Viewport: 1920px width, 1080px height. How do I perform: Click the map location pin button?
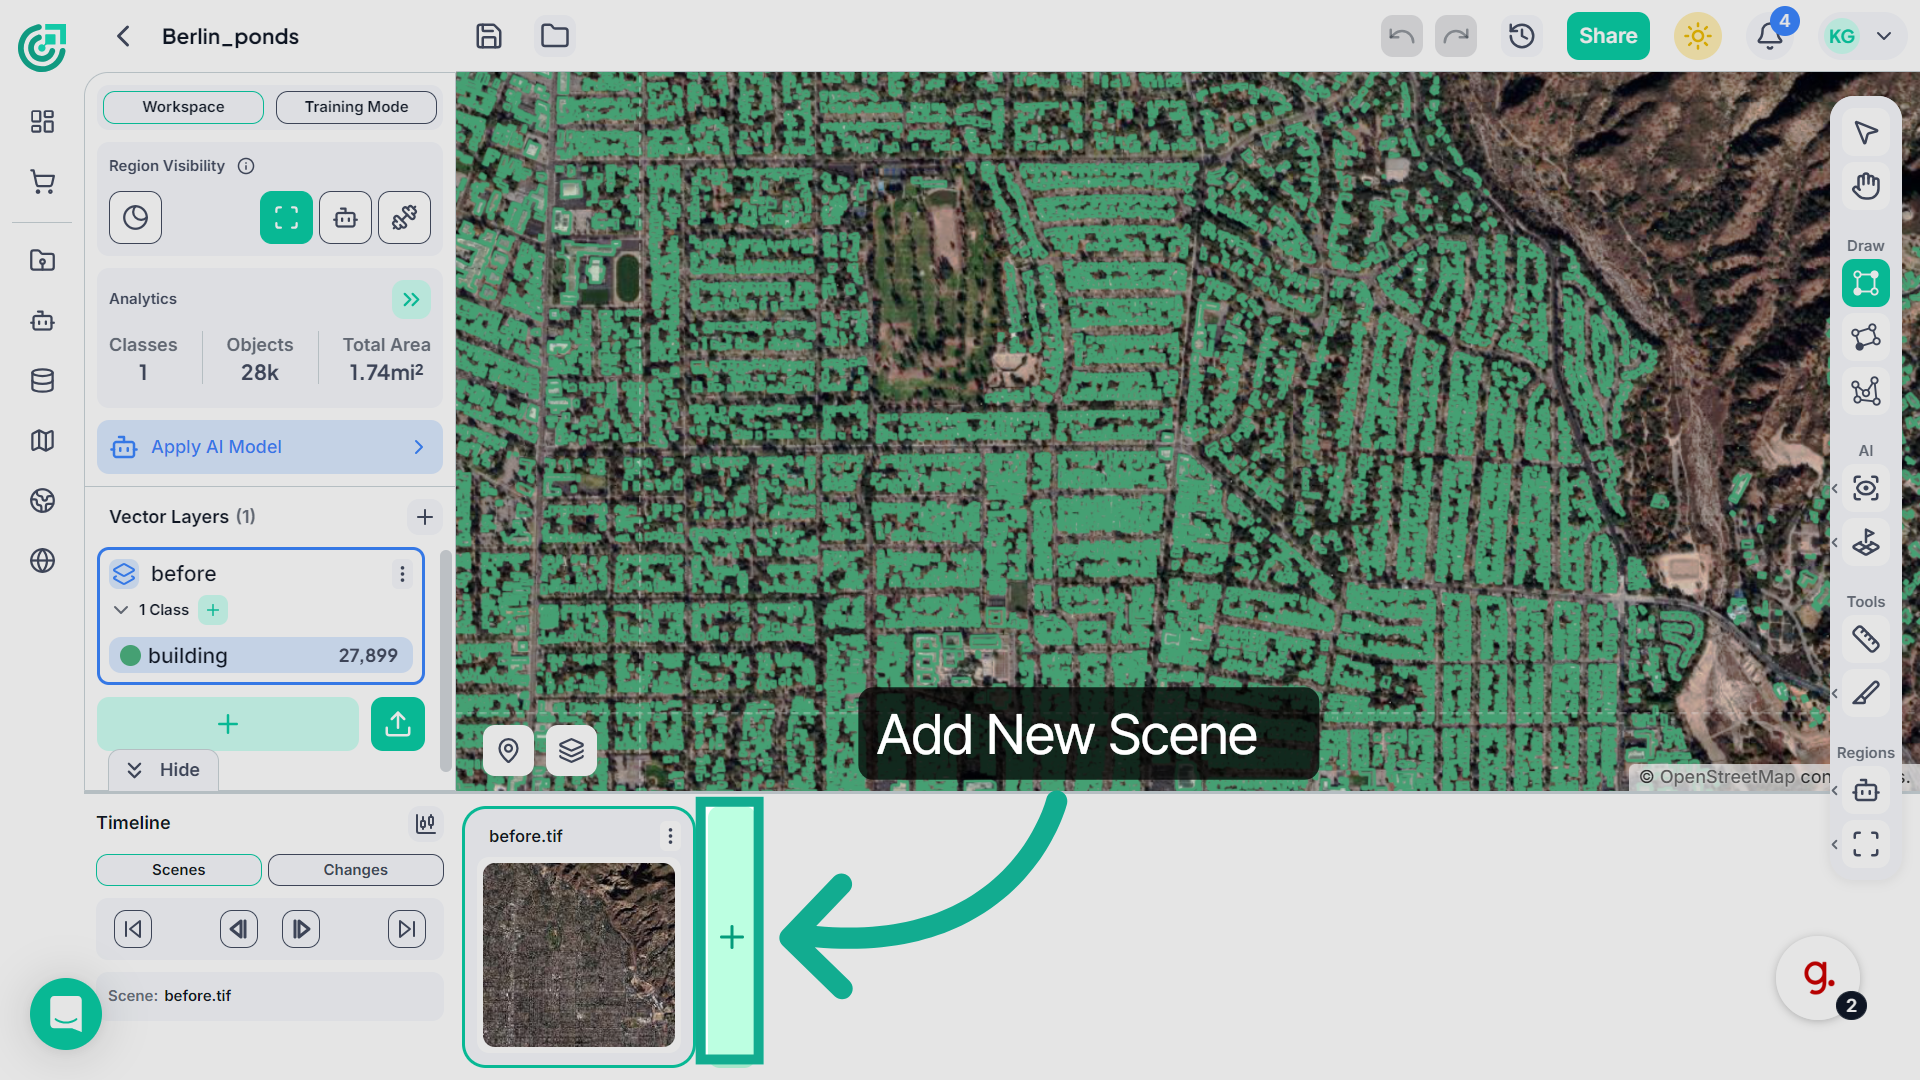(508, 750)
